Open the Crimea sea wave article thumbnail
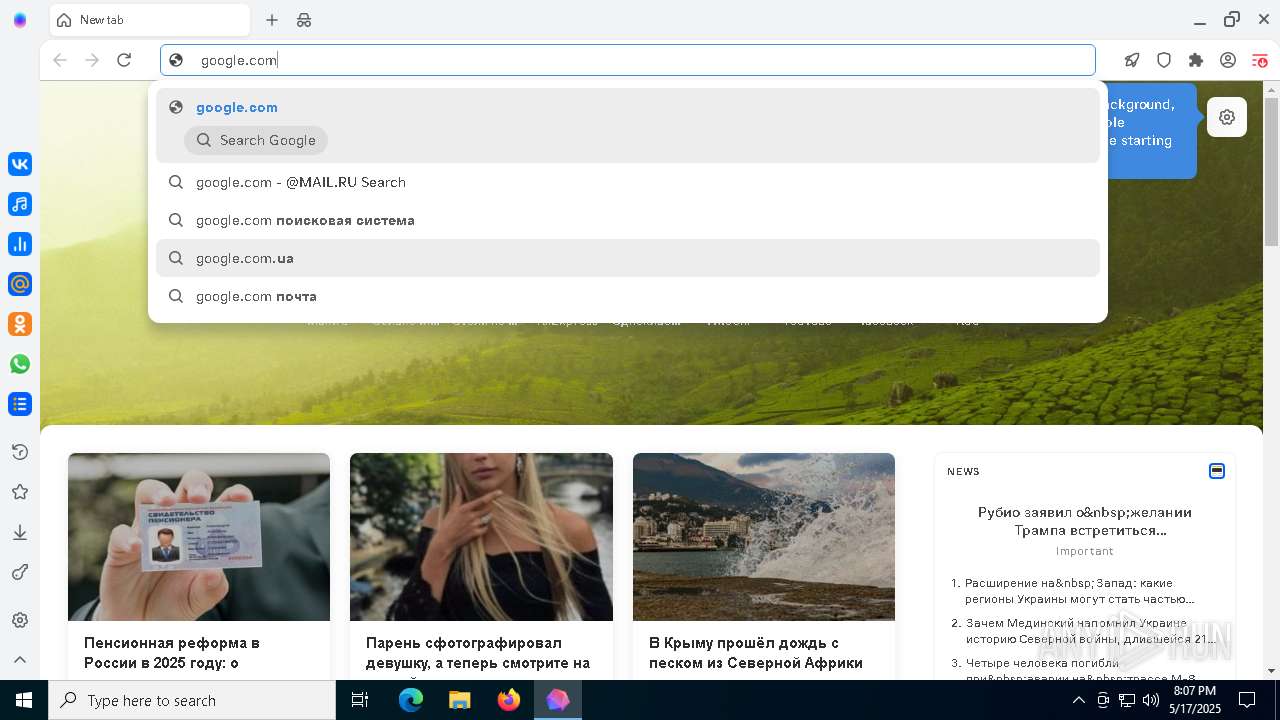1280x720 pixels. tap(764, 537)
